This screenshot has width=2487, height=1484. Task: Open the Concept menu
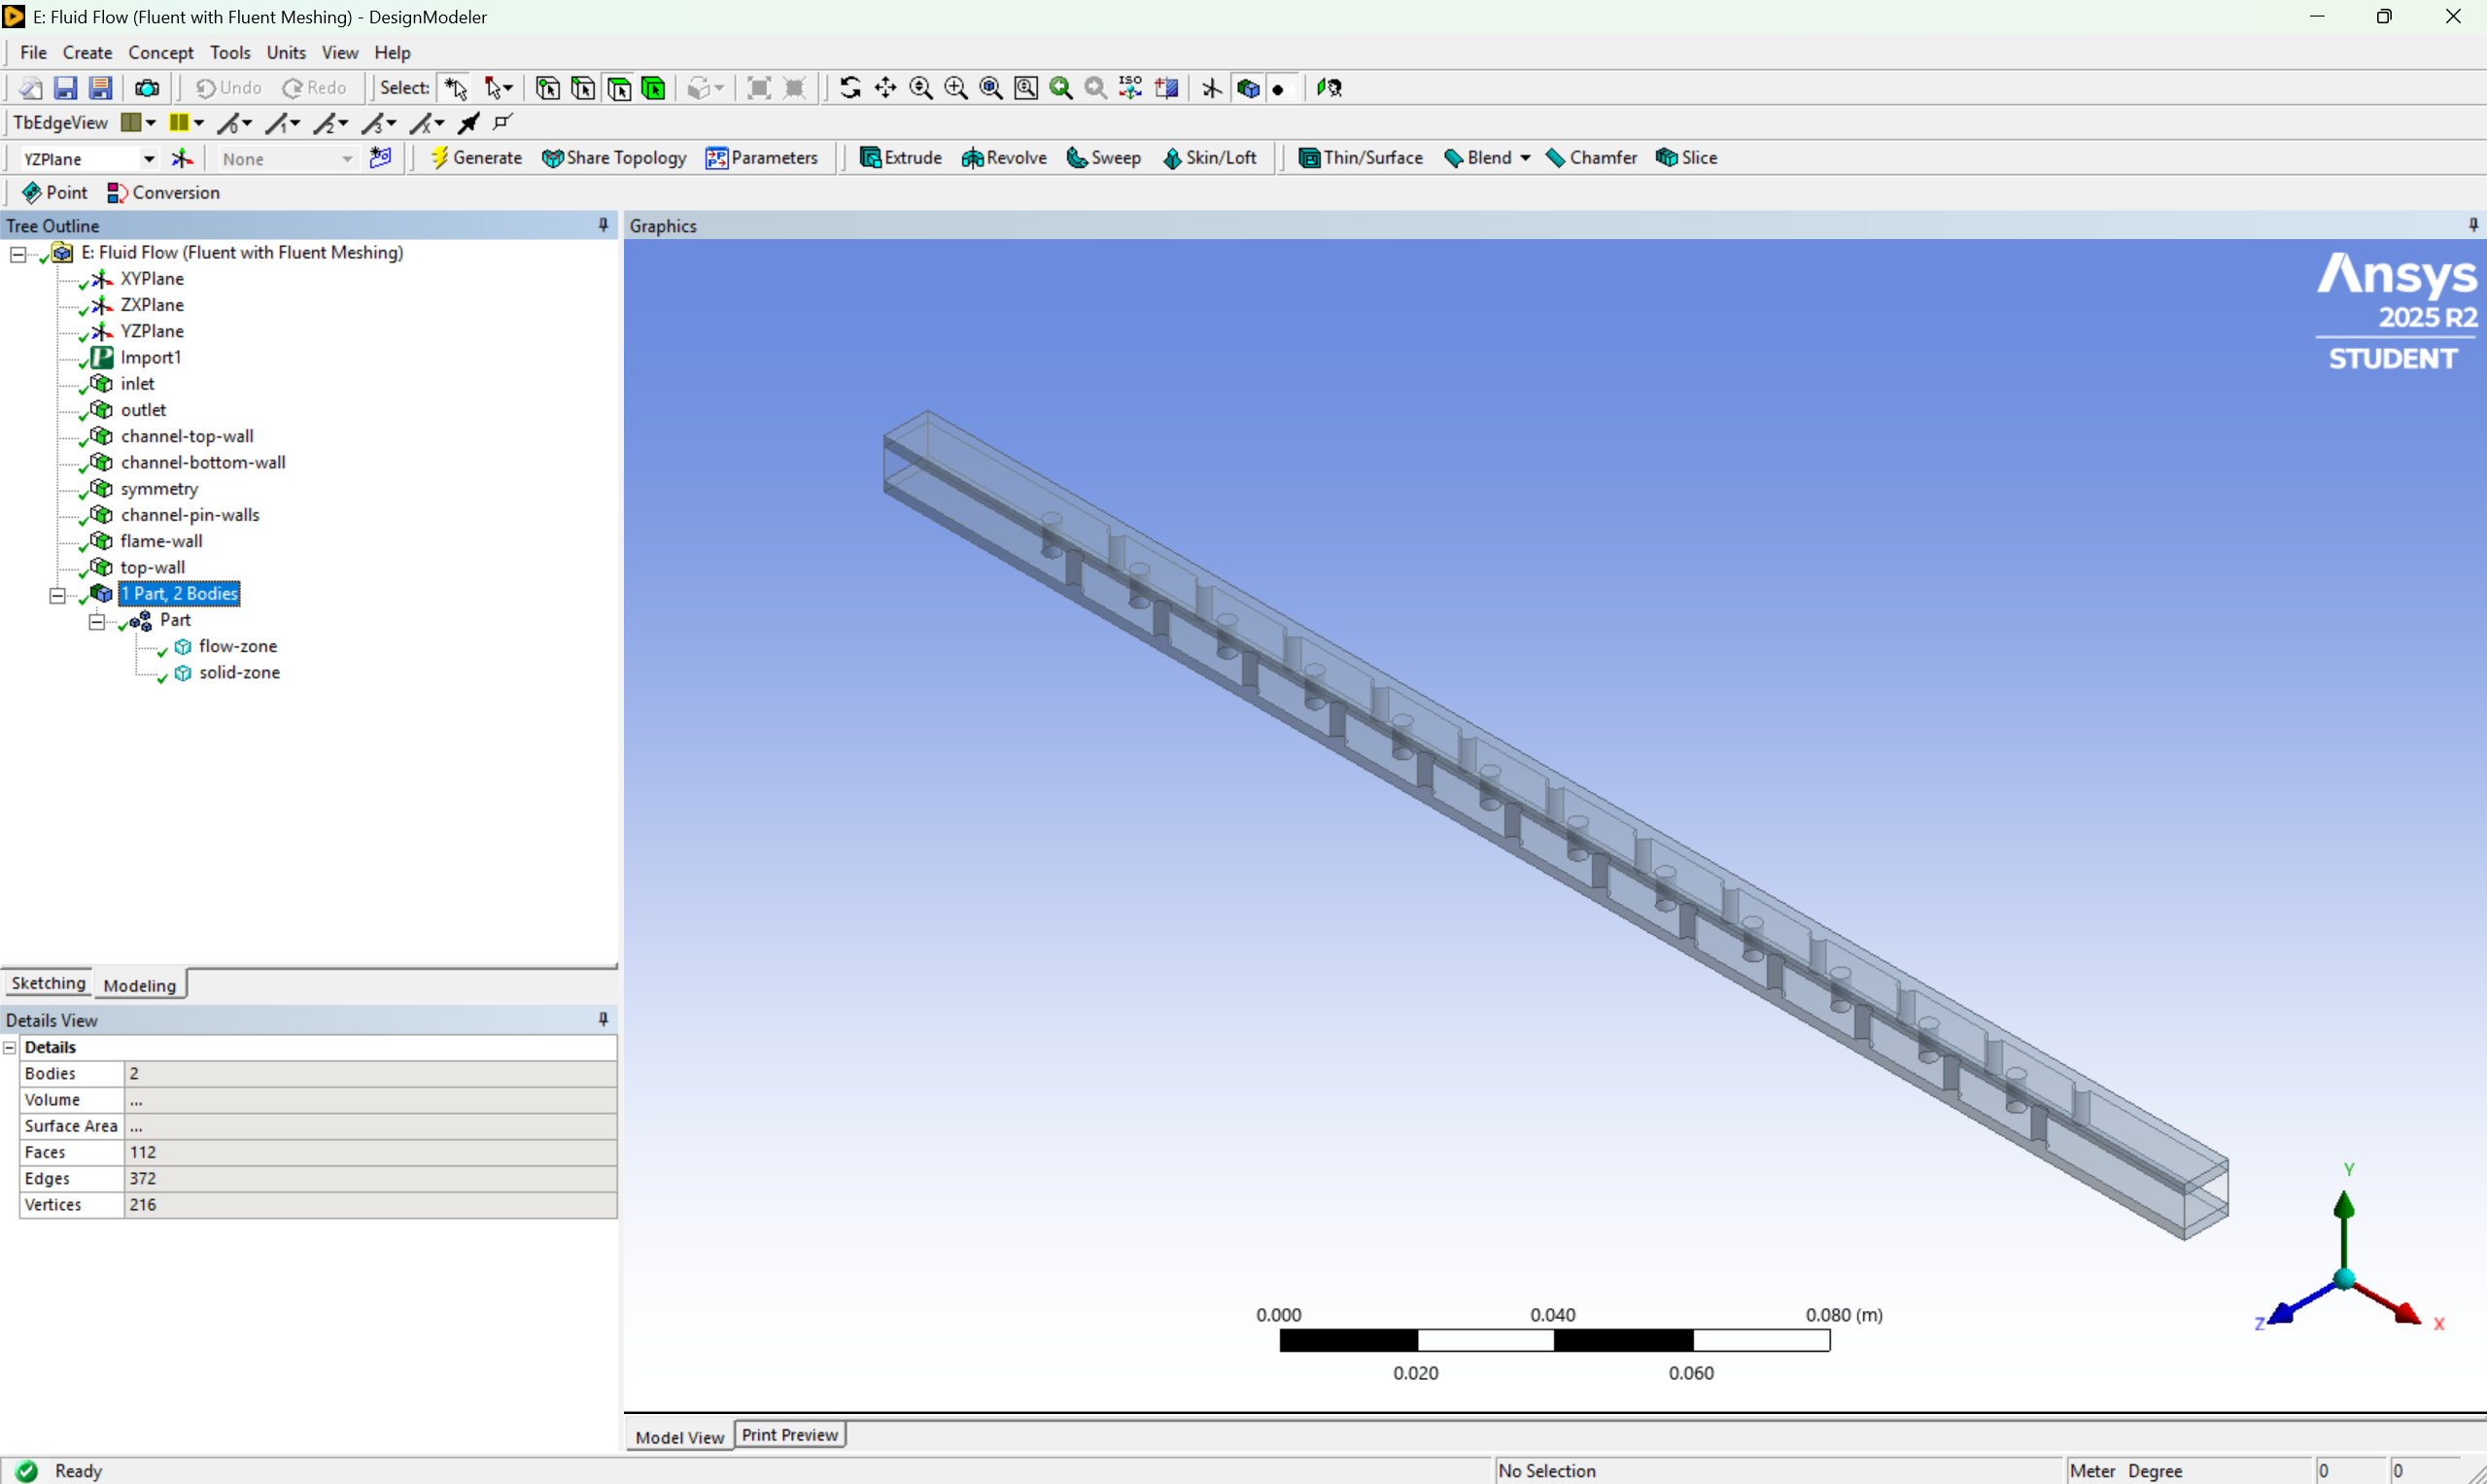160,53
